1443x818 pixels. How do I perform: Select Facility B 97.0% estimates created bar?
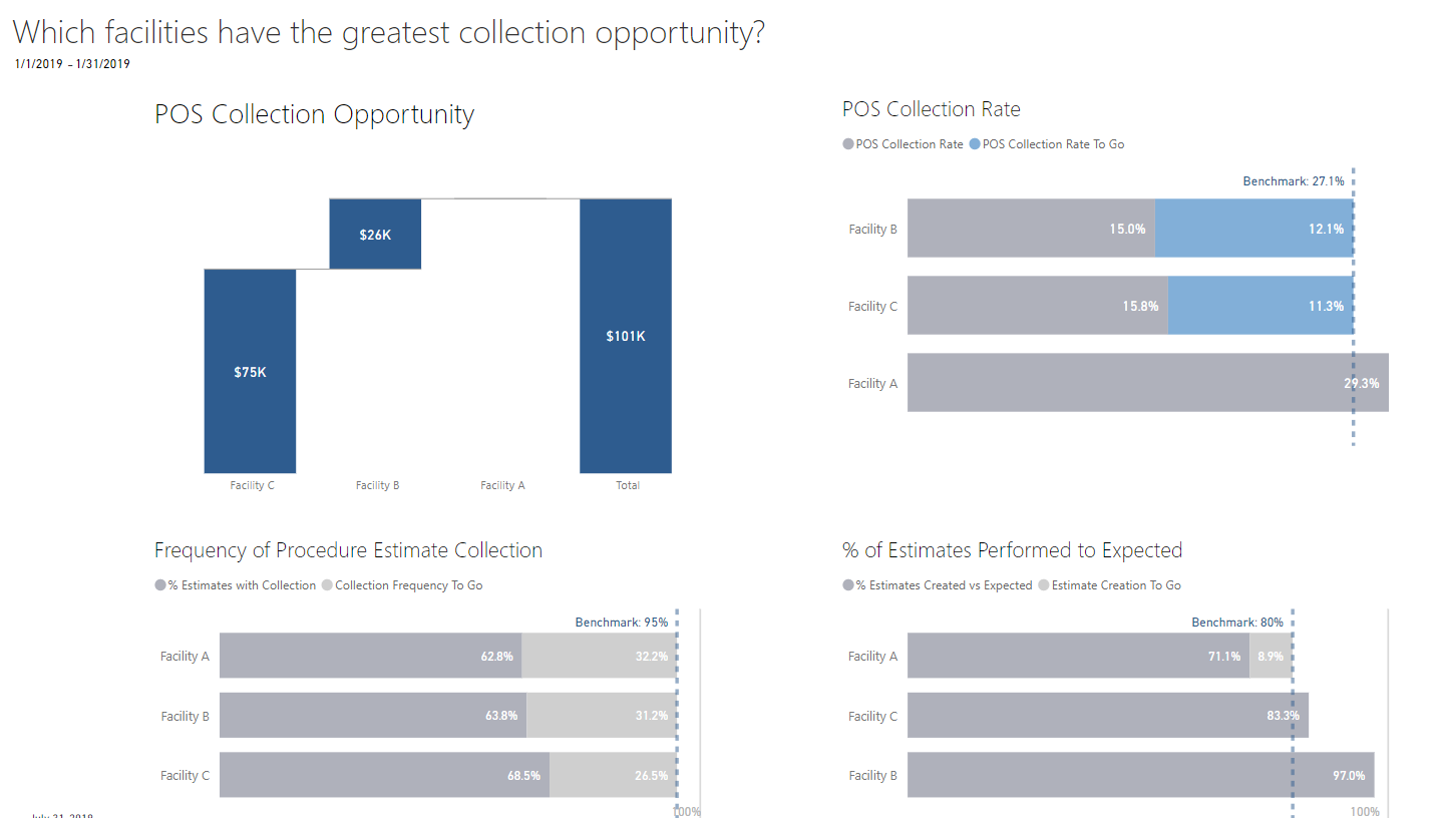[x=1141, y=775]
